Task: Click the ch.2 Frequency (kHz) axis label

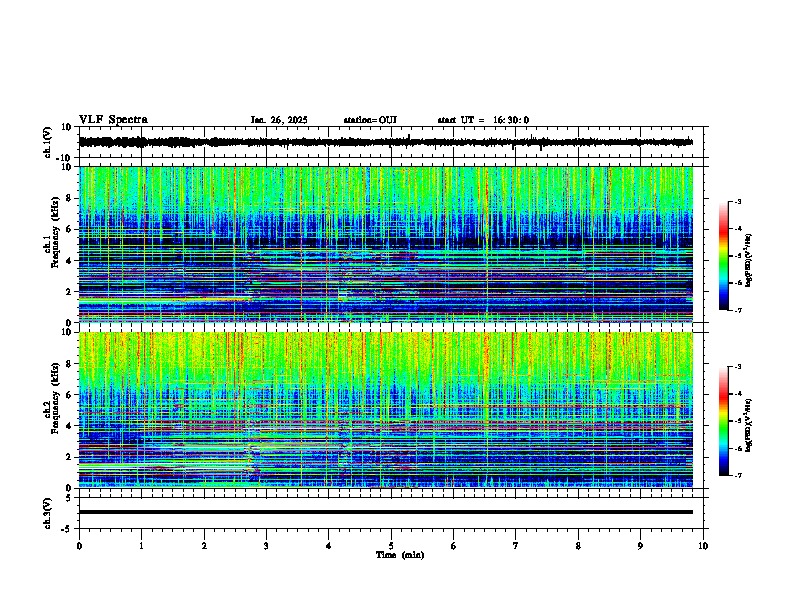Action: click(53, 398)
